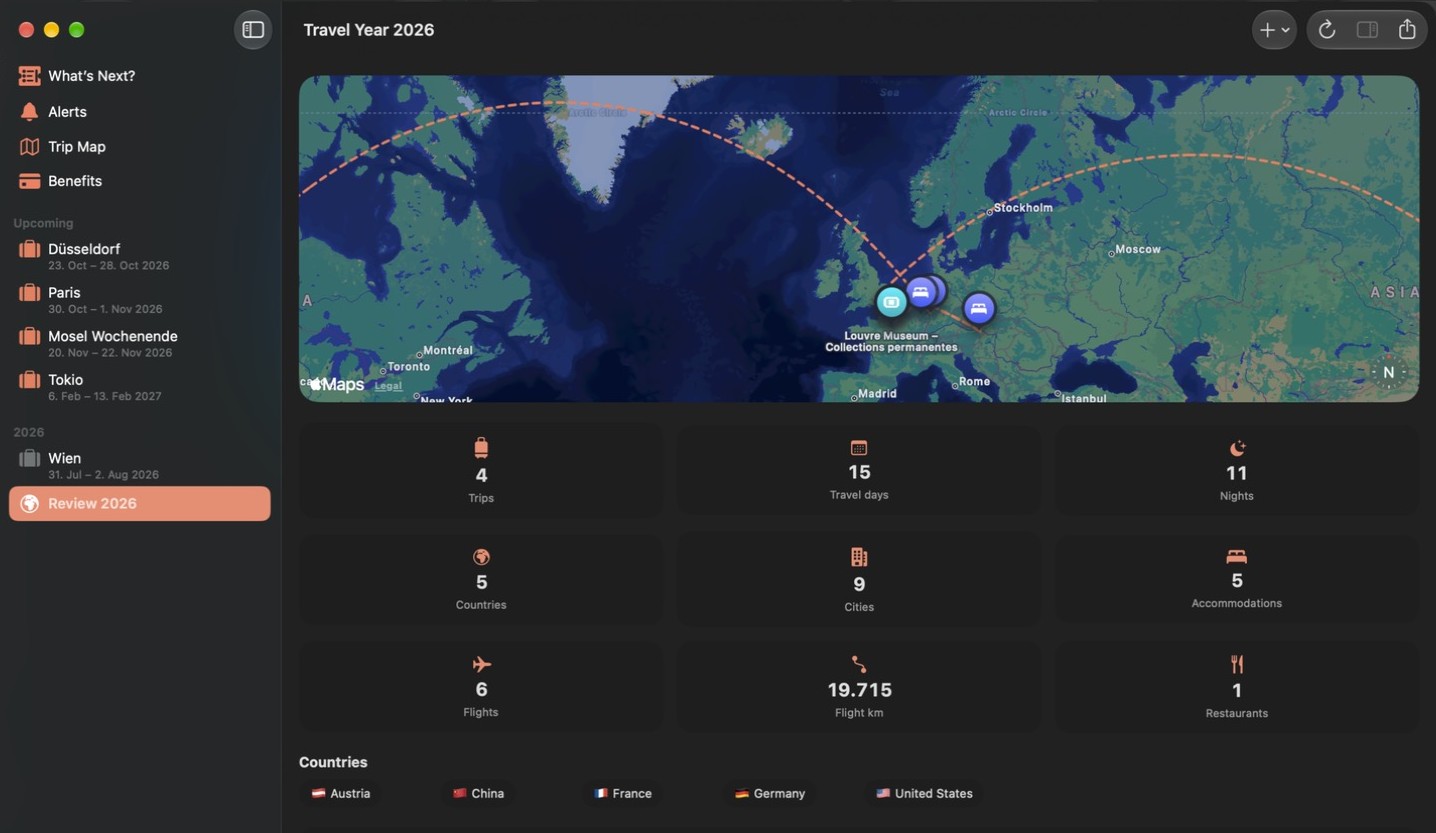Viewport: 1436px width, 833px height.
Task: Select the Paris trip
Action: point(140,300)
